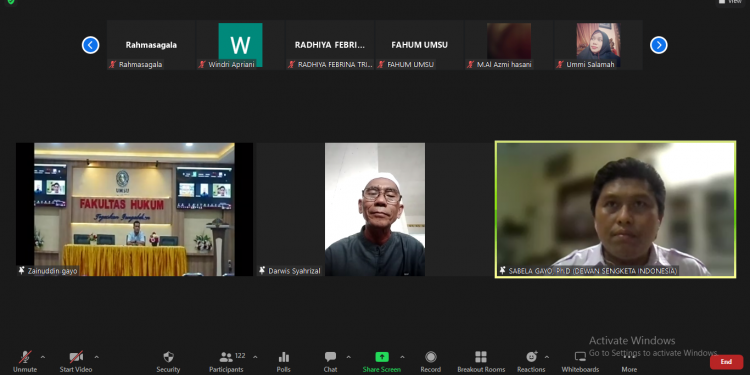The height and width of the screenshot is (375, 750).
Task: Click participants count 122
Action: [240, 356]
